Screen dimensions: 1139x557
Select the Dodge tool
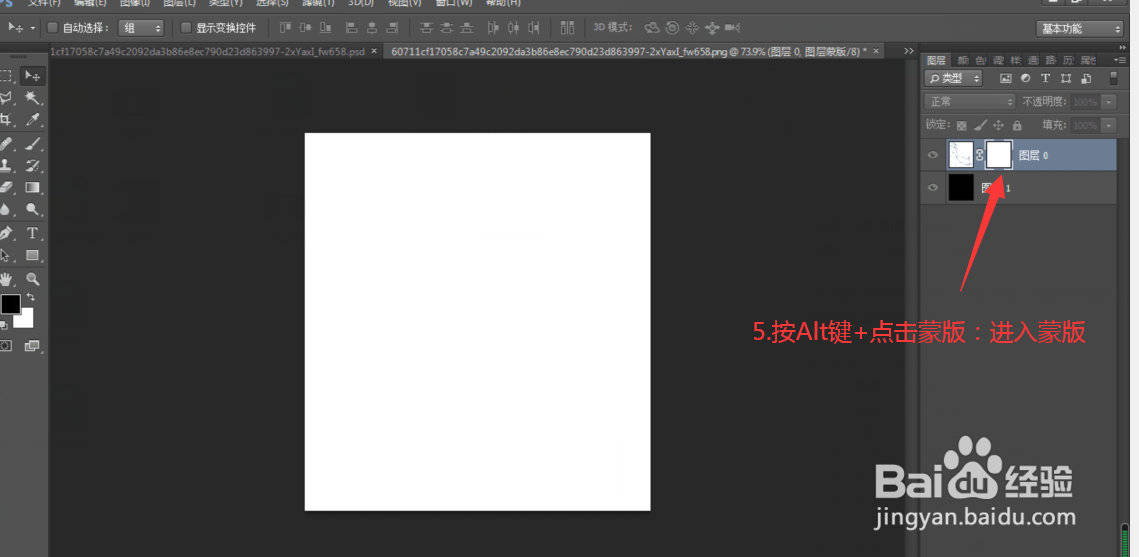point(32,210)
